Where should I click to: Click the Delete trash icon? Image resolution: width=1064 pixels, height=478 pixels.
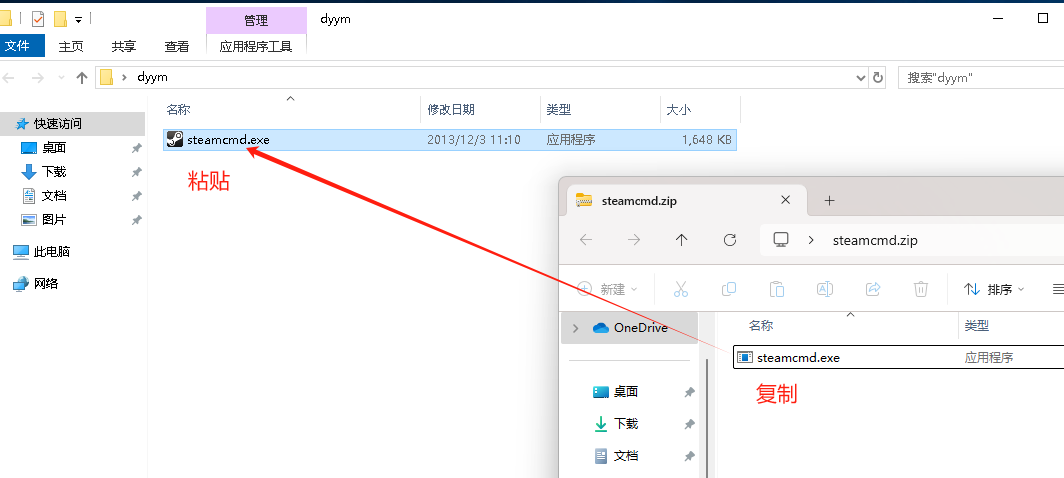click(x=921, y=289)
